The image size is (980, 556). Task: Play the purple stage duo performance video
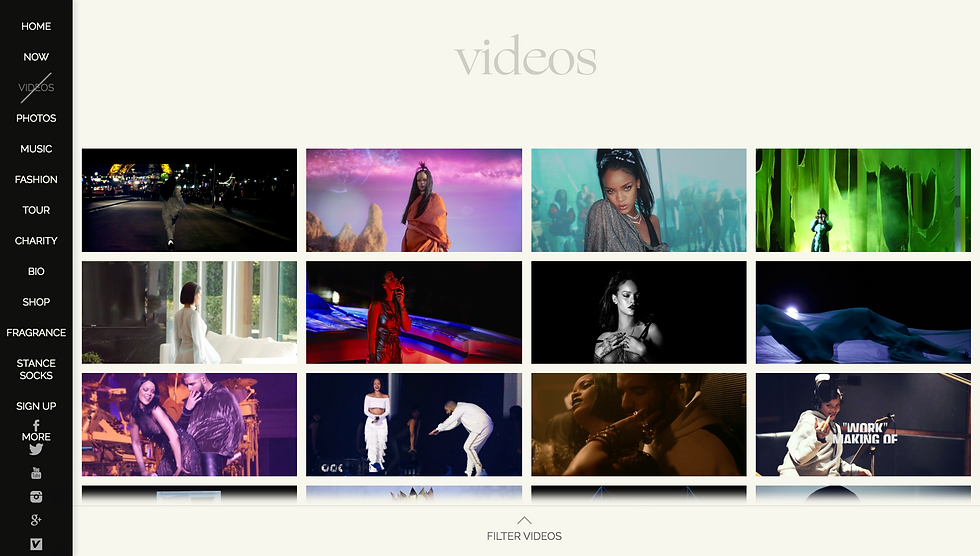(x=189, y=425)
